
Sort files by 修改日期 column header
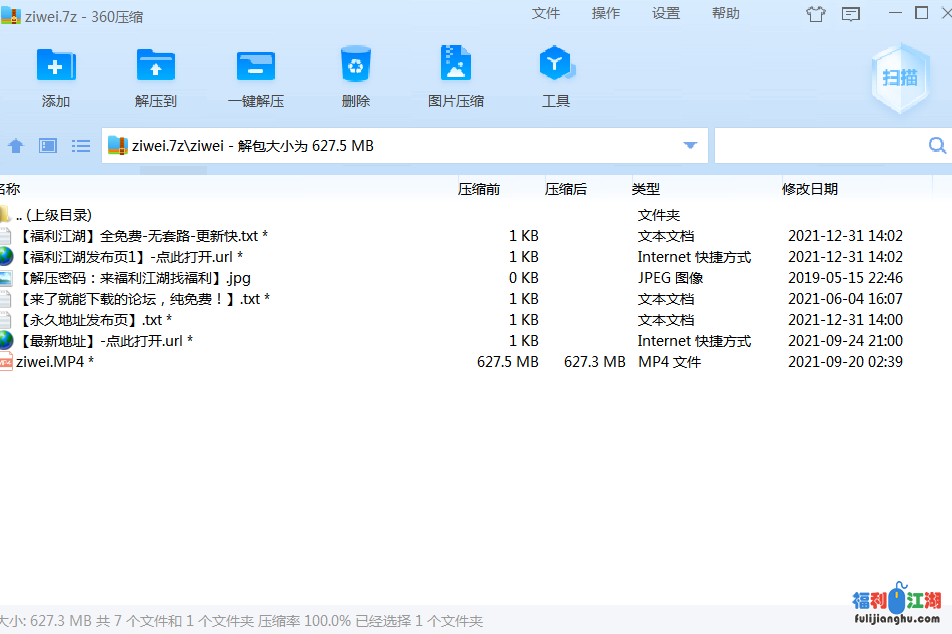click(810, 189)
